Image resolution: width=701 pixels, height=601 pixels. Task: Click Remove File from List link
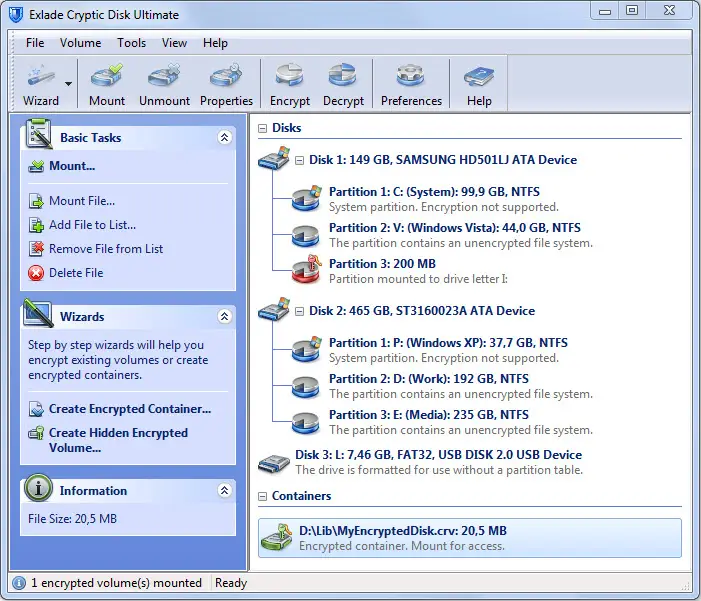coord(106,249)
